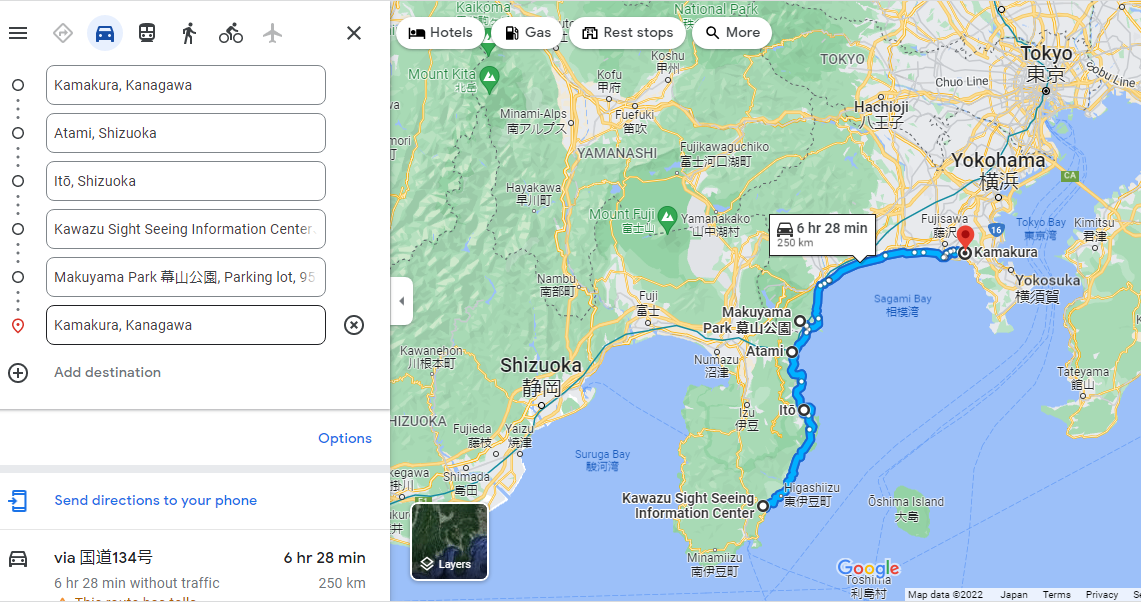Open route Options
1141x603 pixels.
(x=345, y=439)
